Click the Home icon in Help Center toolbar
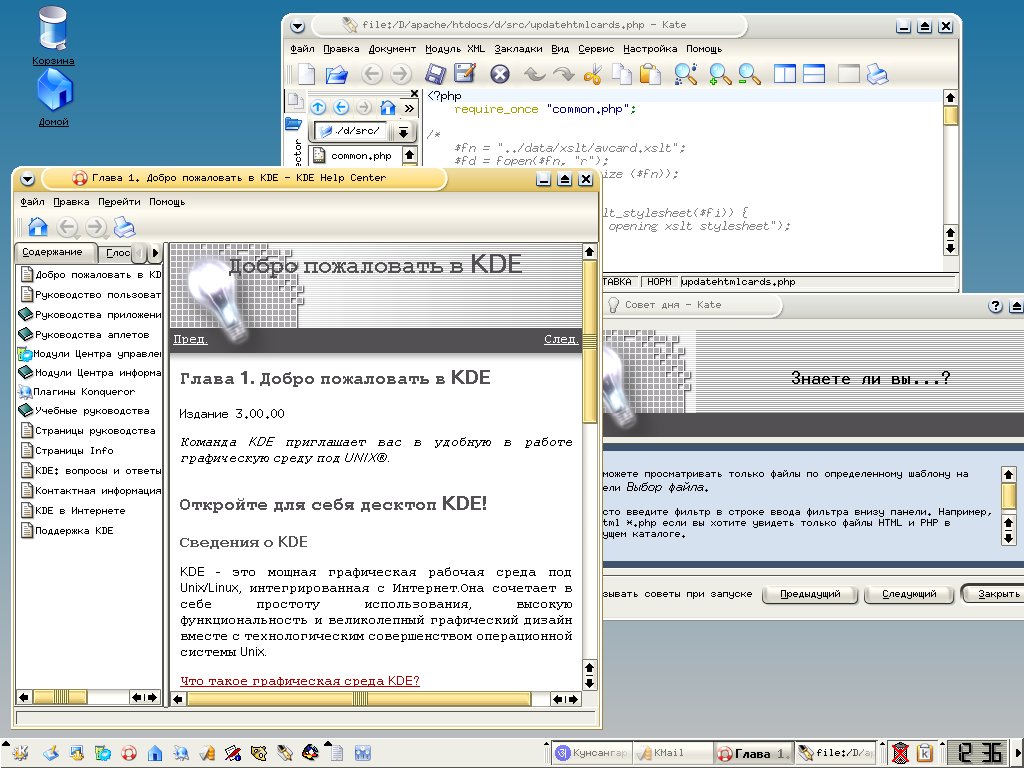 [x=37, y=227]
